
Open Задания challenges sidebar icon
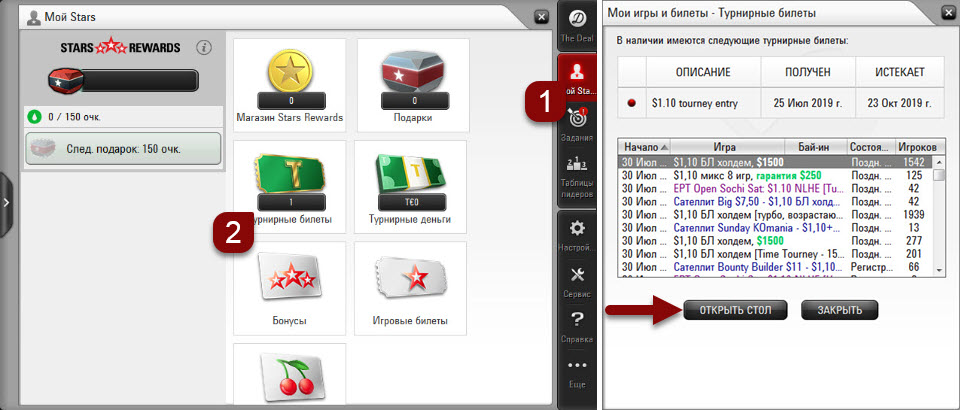point(577,125)
